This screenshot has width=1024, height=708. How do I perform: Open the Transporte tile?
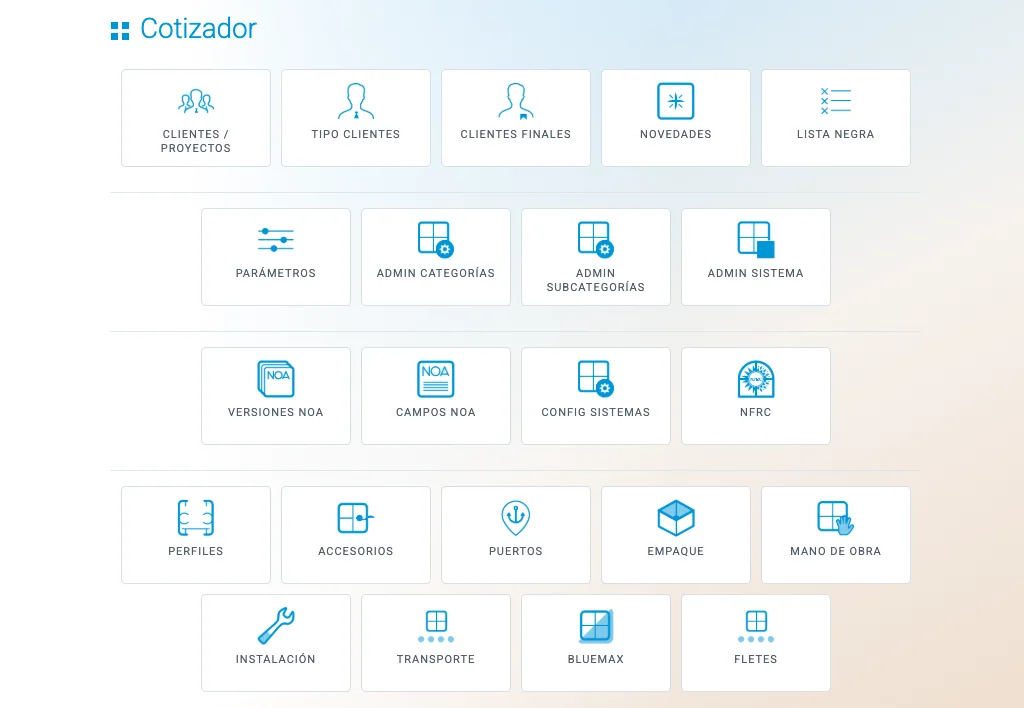(436, 643)
